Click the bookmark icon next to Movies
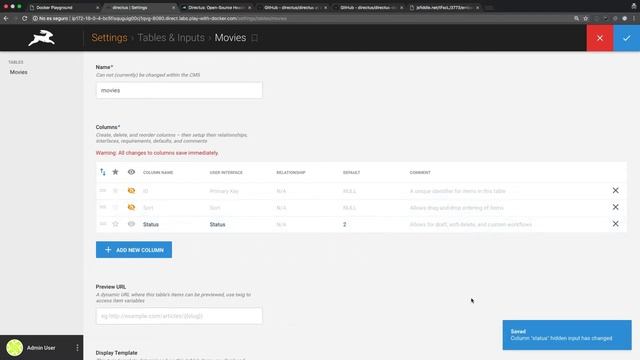The image size is (640, 360). [255, 38]
